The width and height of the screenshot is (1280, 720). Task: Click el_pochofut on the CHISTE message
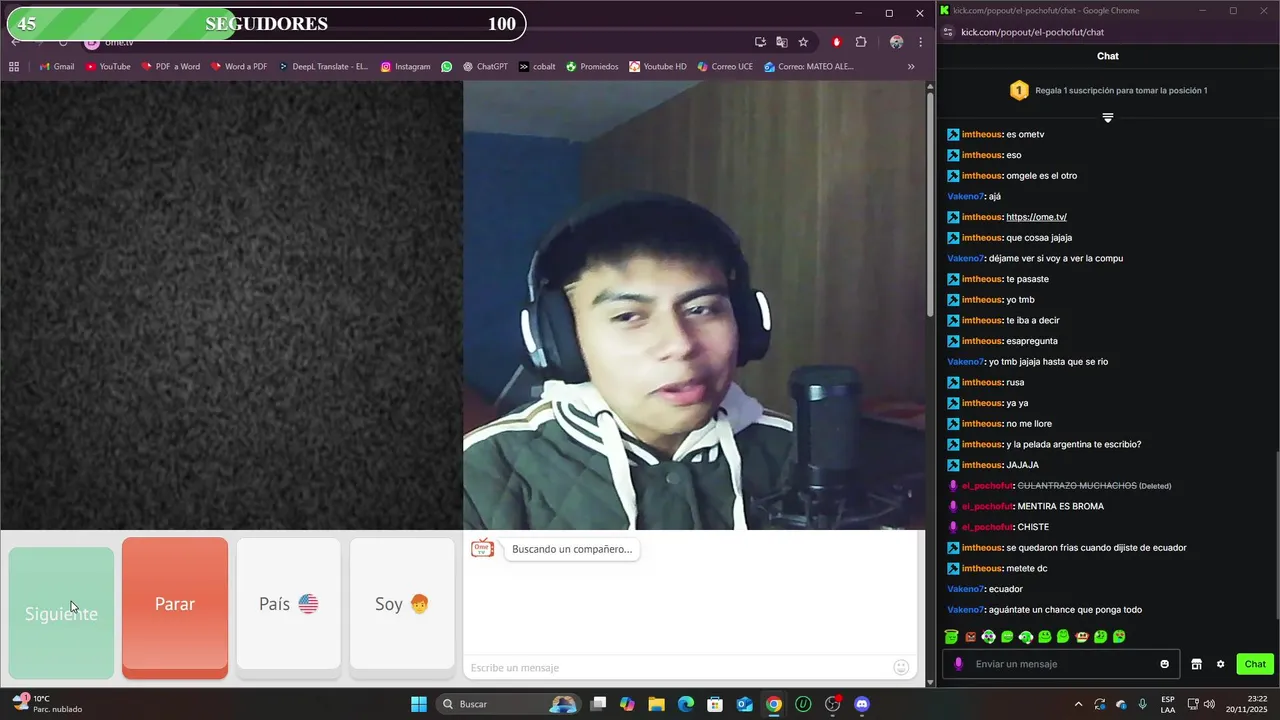[986, 527]
